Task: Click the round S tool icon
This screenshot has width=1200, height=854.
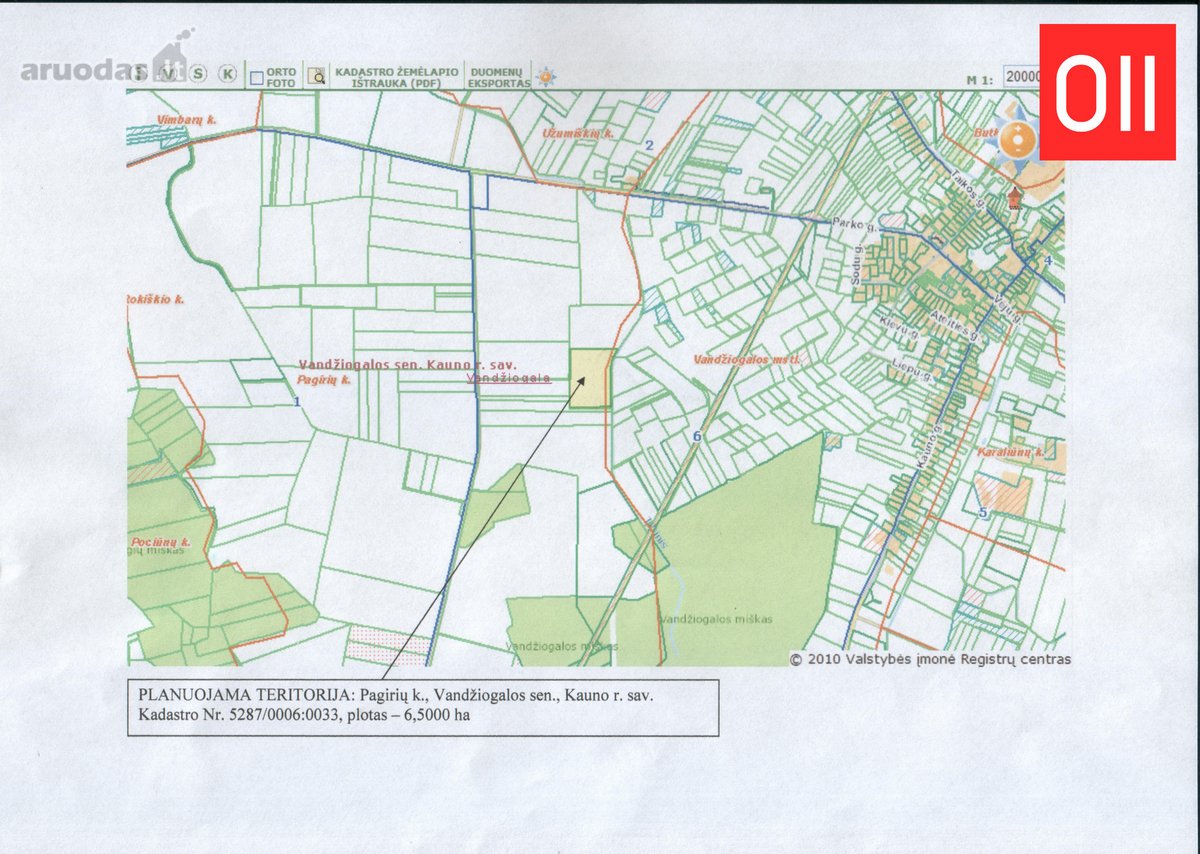Action: coord(198,73)
